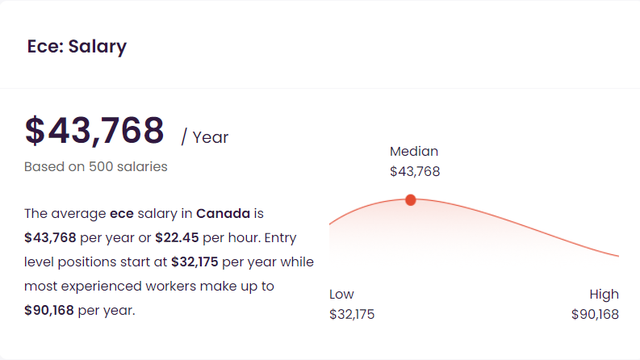Click the High label under the chart
The width and height of the screenshot is (640, 360).
pyautogui.click(x=604, y=294)
